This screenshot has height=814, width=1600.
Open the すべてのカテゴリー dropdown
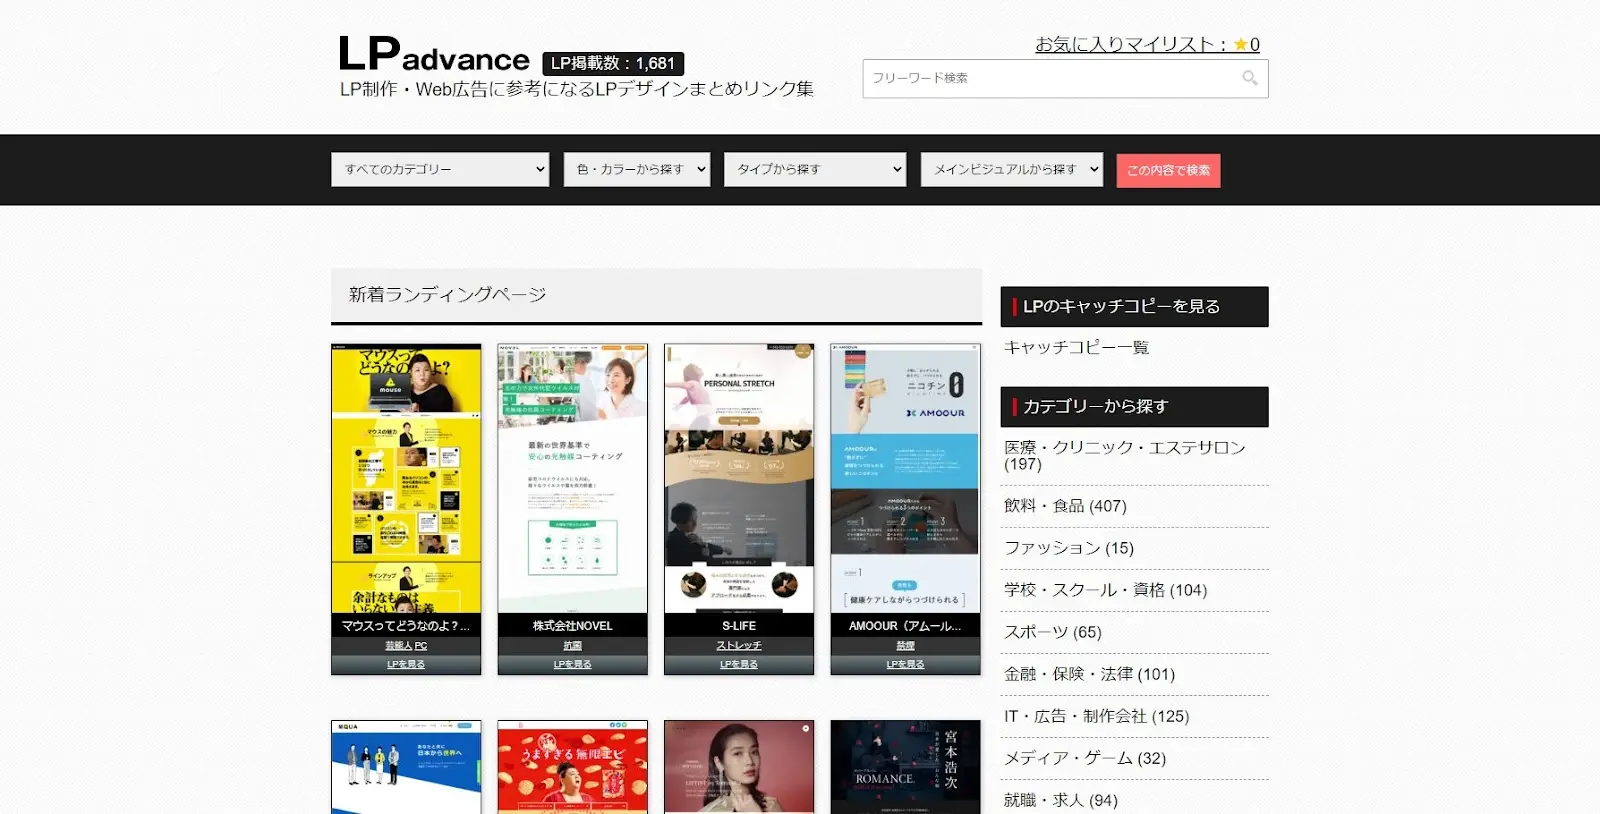[440, 169]
